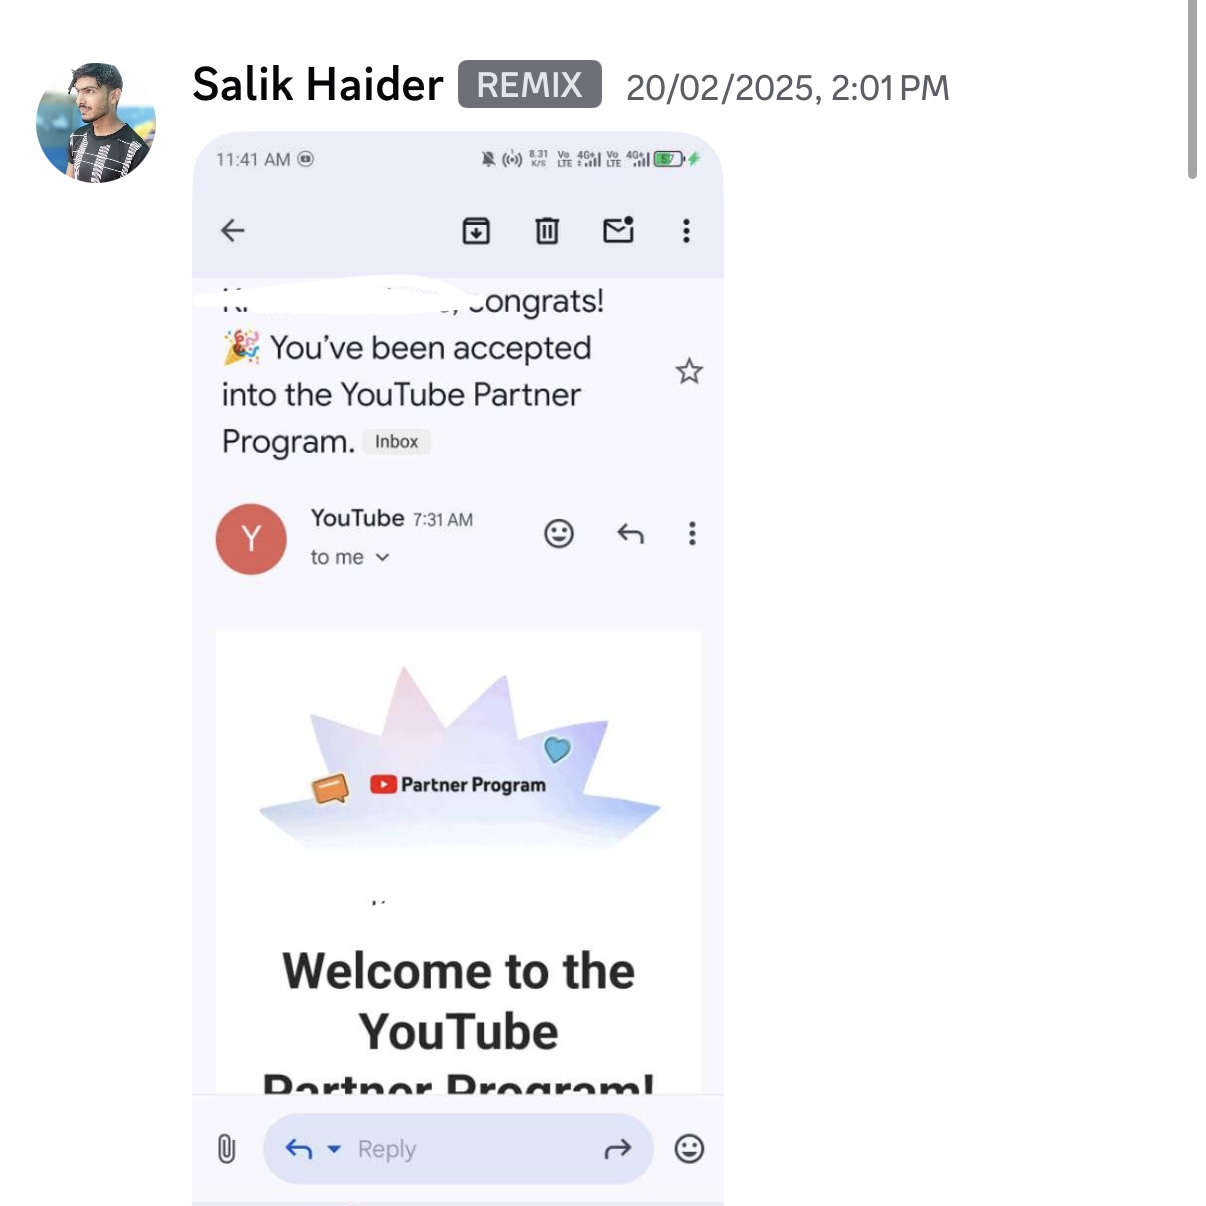The width and height of the screenshot is (1206, 1206).
Task: Expand reply type dropdown arrow in Reply box
Action: click(x=334, y=1149)
